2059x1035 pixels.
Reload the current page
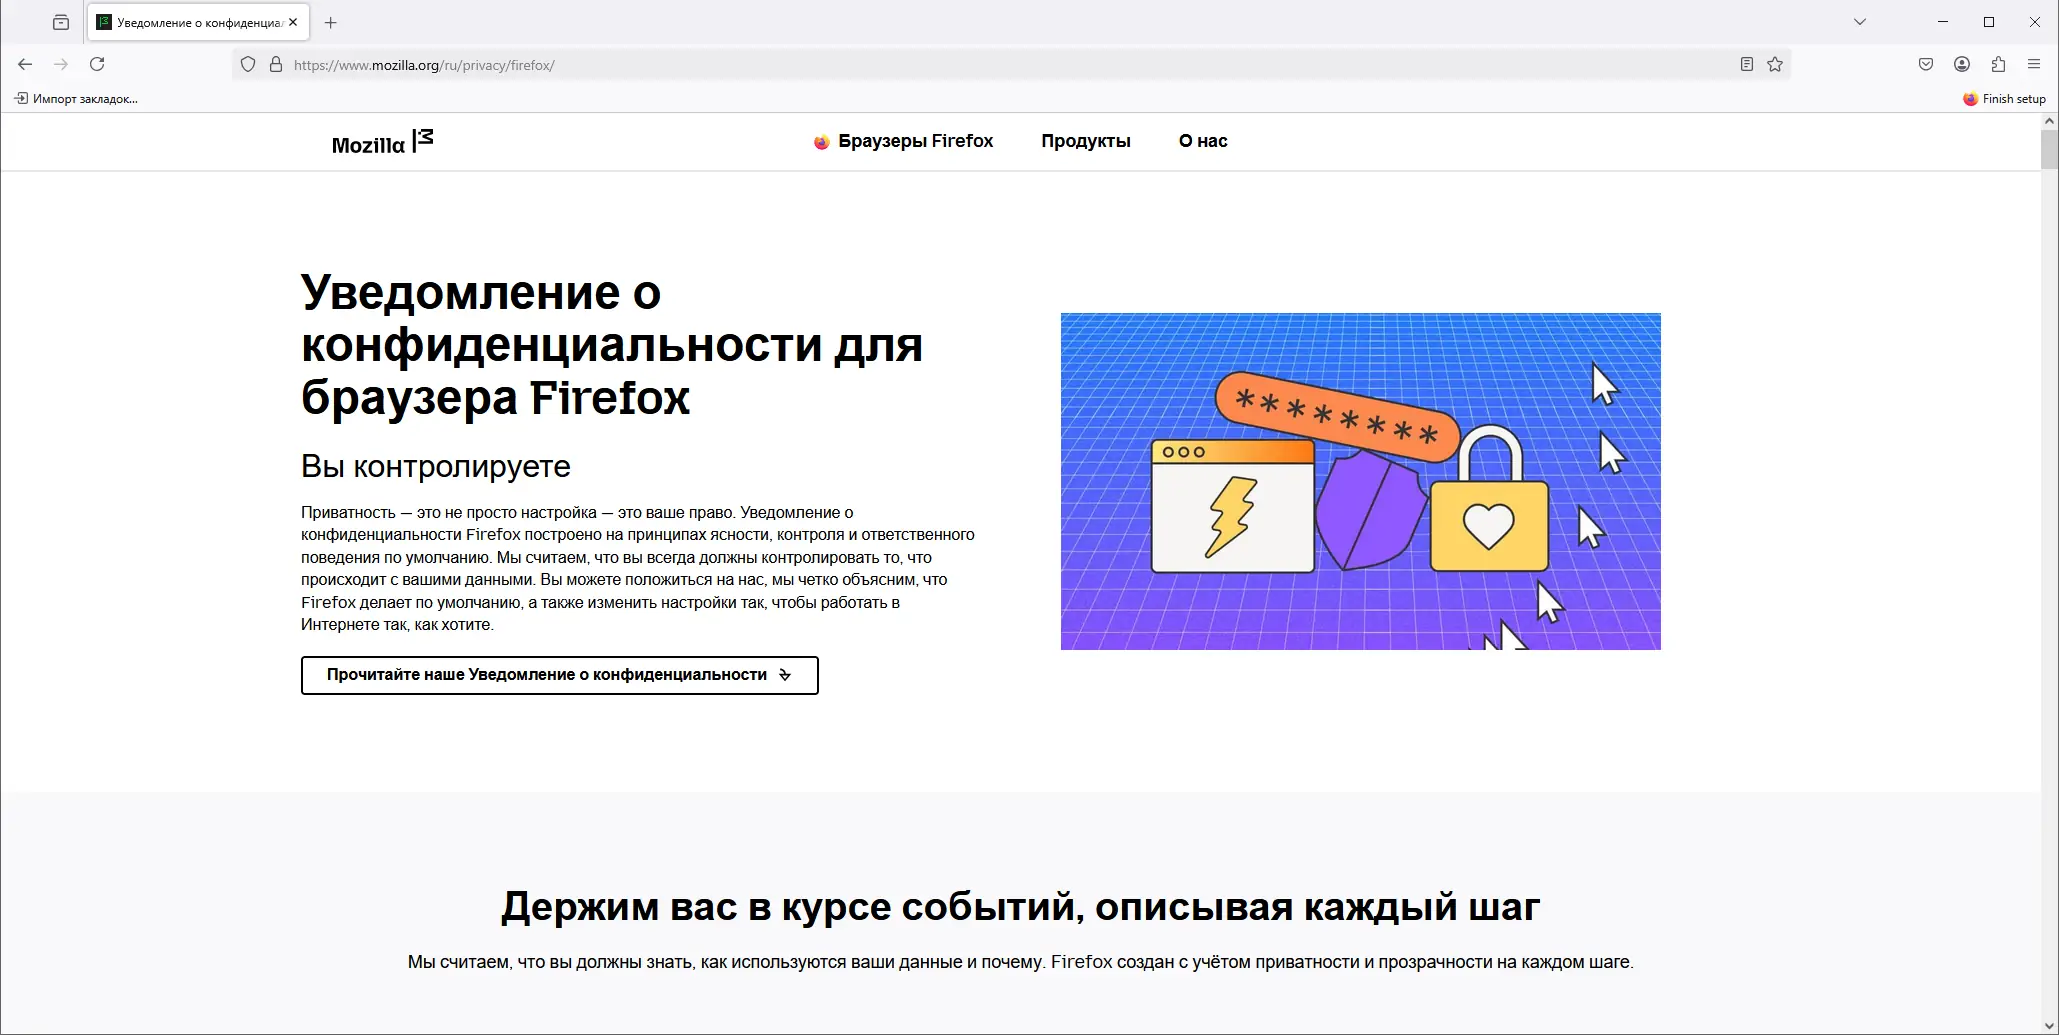pyautogui.click(x=97, y=64)
